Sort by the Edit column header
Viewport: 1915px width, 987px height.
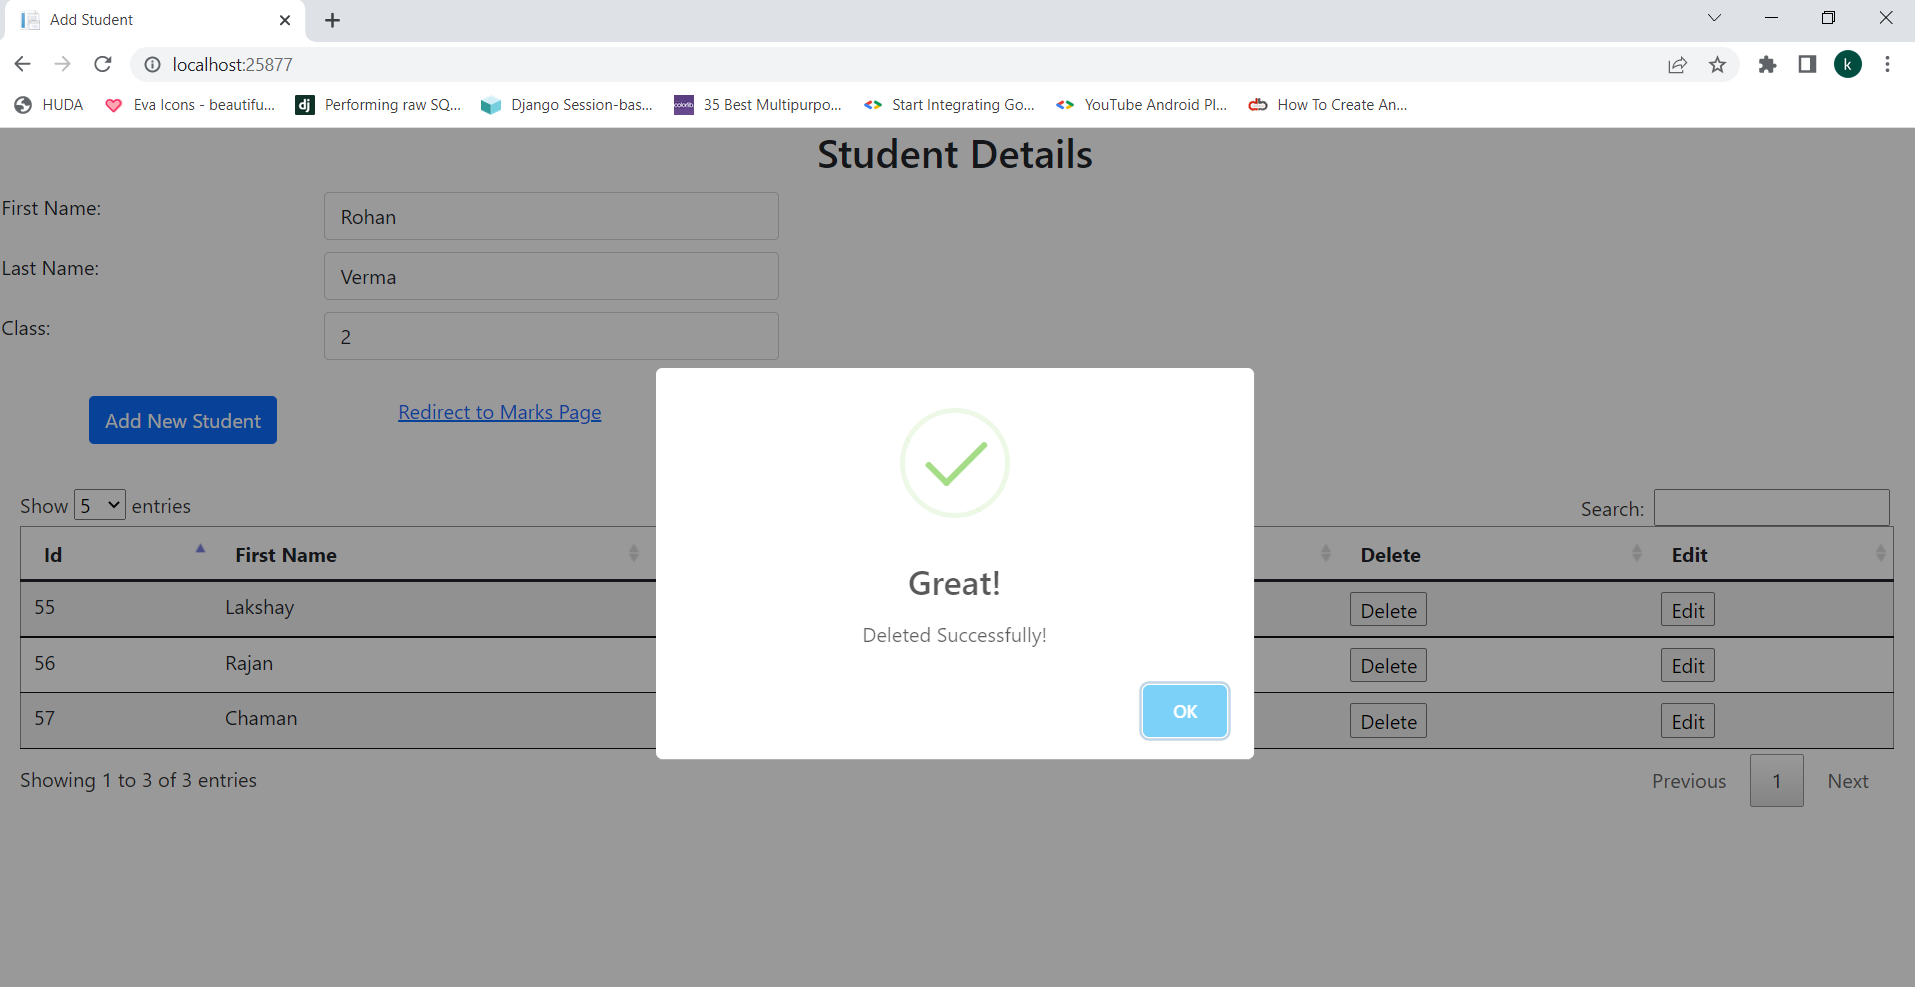coord(1771,554)
